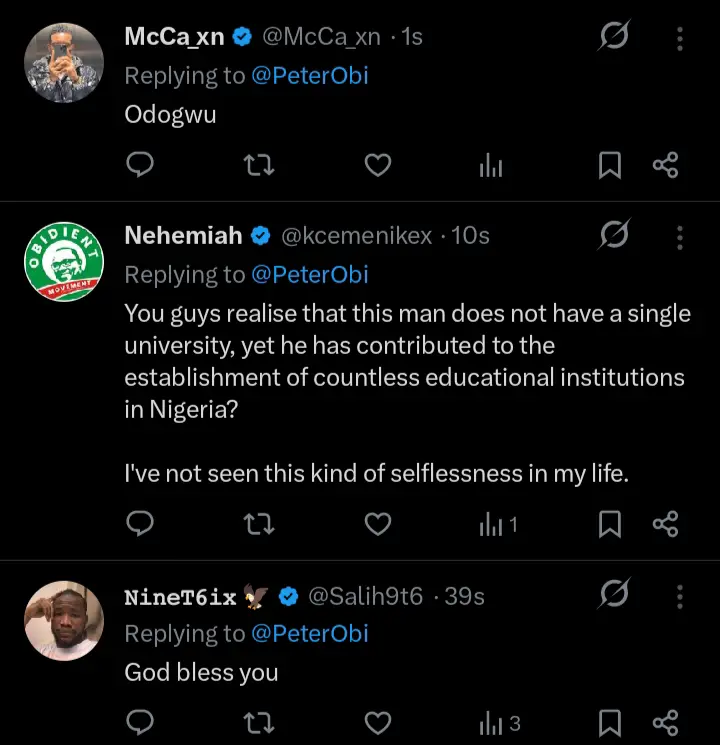This screenshot has width=720, height=745.
Task: Share McCa_xn's reply
Action: tap(666, 165)
